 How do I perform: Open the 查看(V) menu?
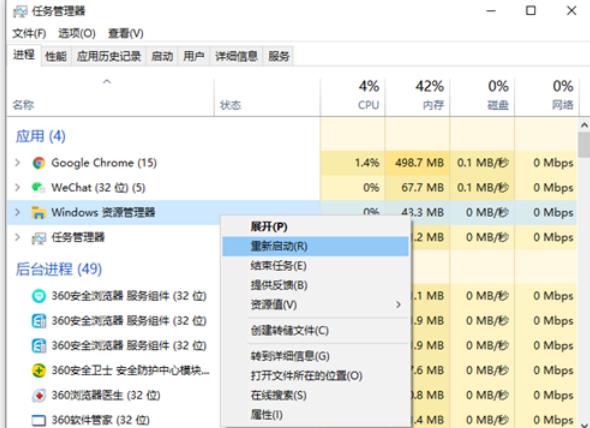click(x=126, y=34)
